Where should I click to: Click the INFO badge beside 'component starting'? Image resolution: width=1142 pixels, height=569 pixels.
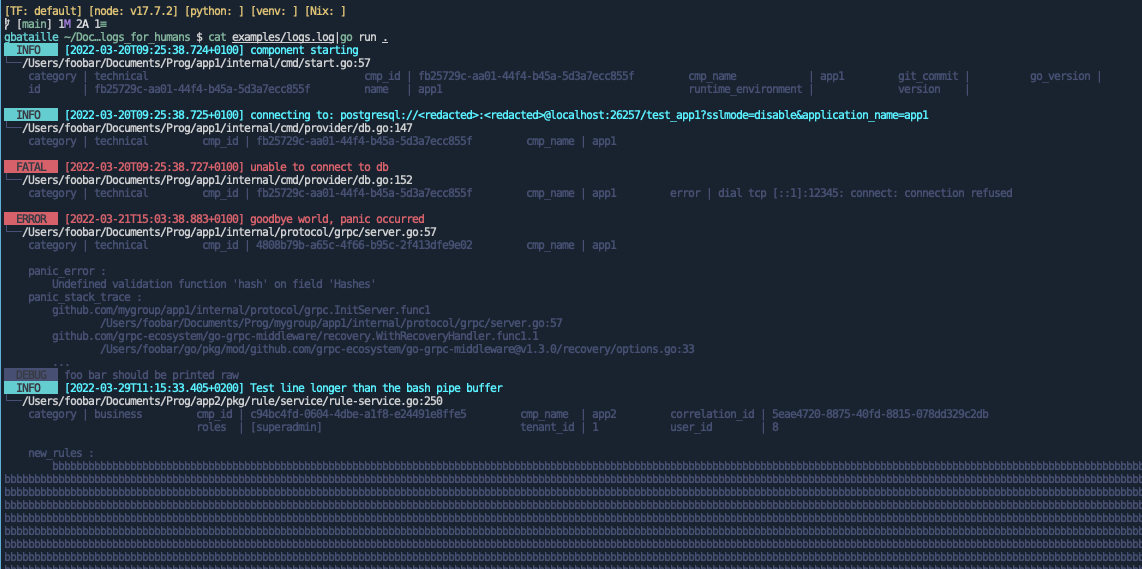[x=31, y=50]
